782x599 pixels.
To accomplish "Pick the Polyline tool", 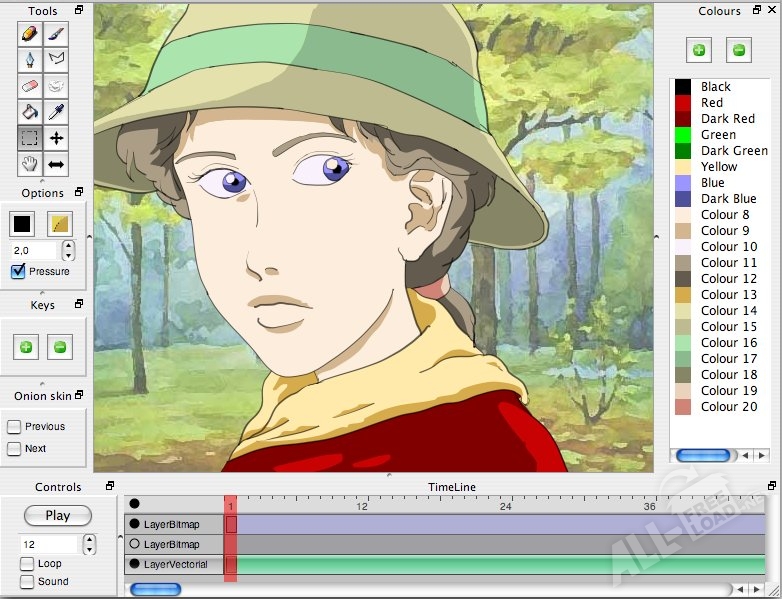I will tap(57, 60).
